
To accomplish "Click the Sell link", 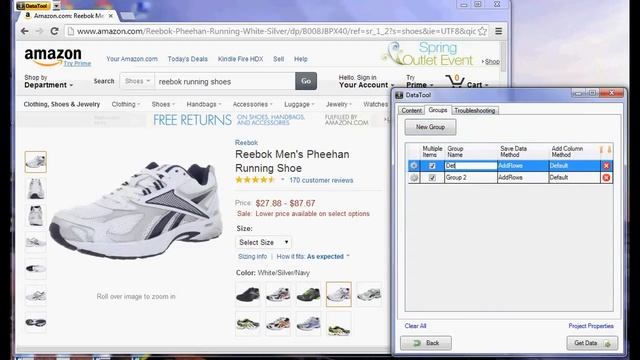I will point(278,59).
